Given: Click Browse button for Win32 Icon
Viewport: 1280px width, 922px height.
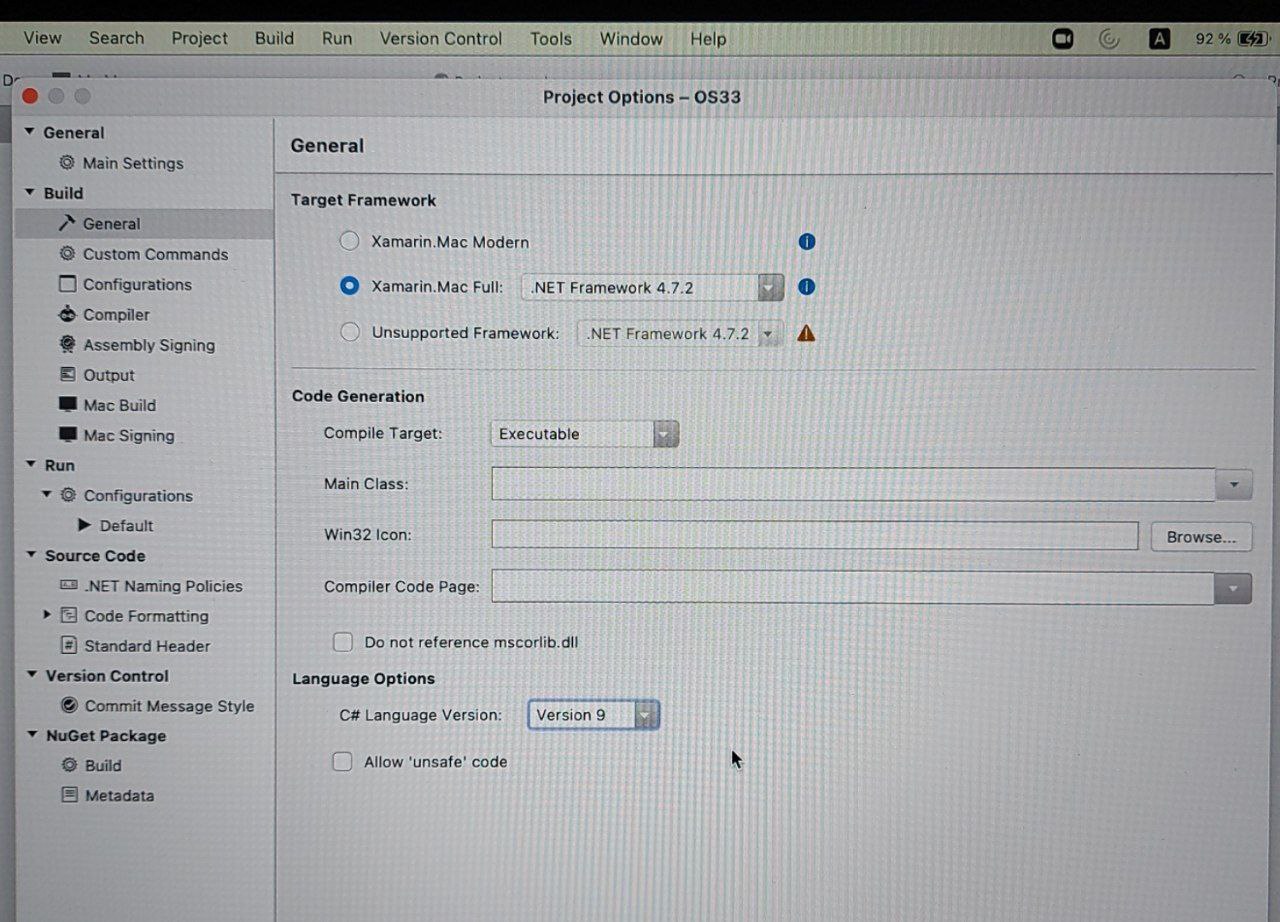Looking at the screenshot, I should (1201, 537).
